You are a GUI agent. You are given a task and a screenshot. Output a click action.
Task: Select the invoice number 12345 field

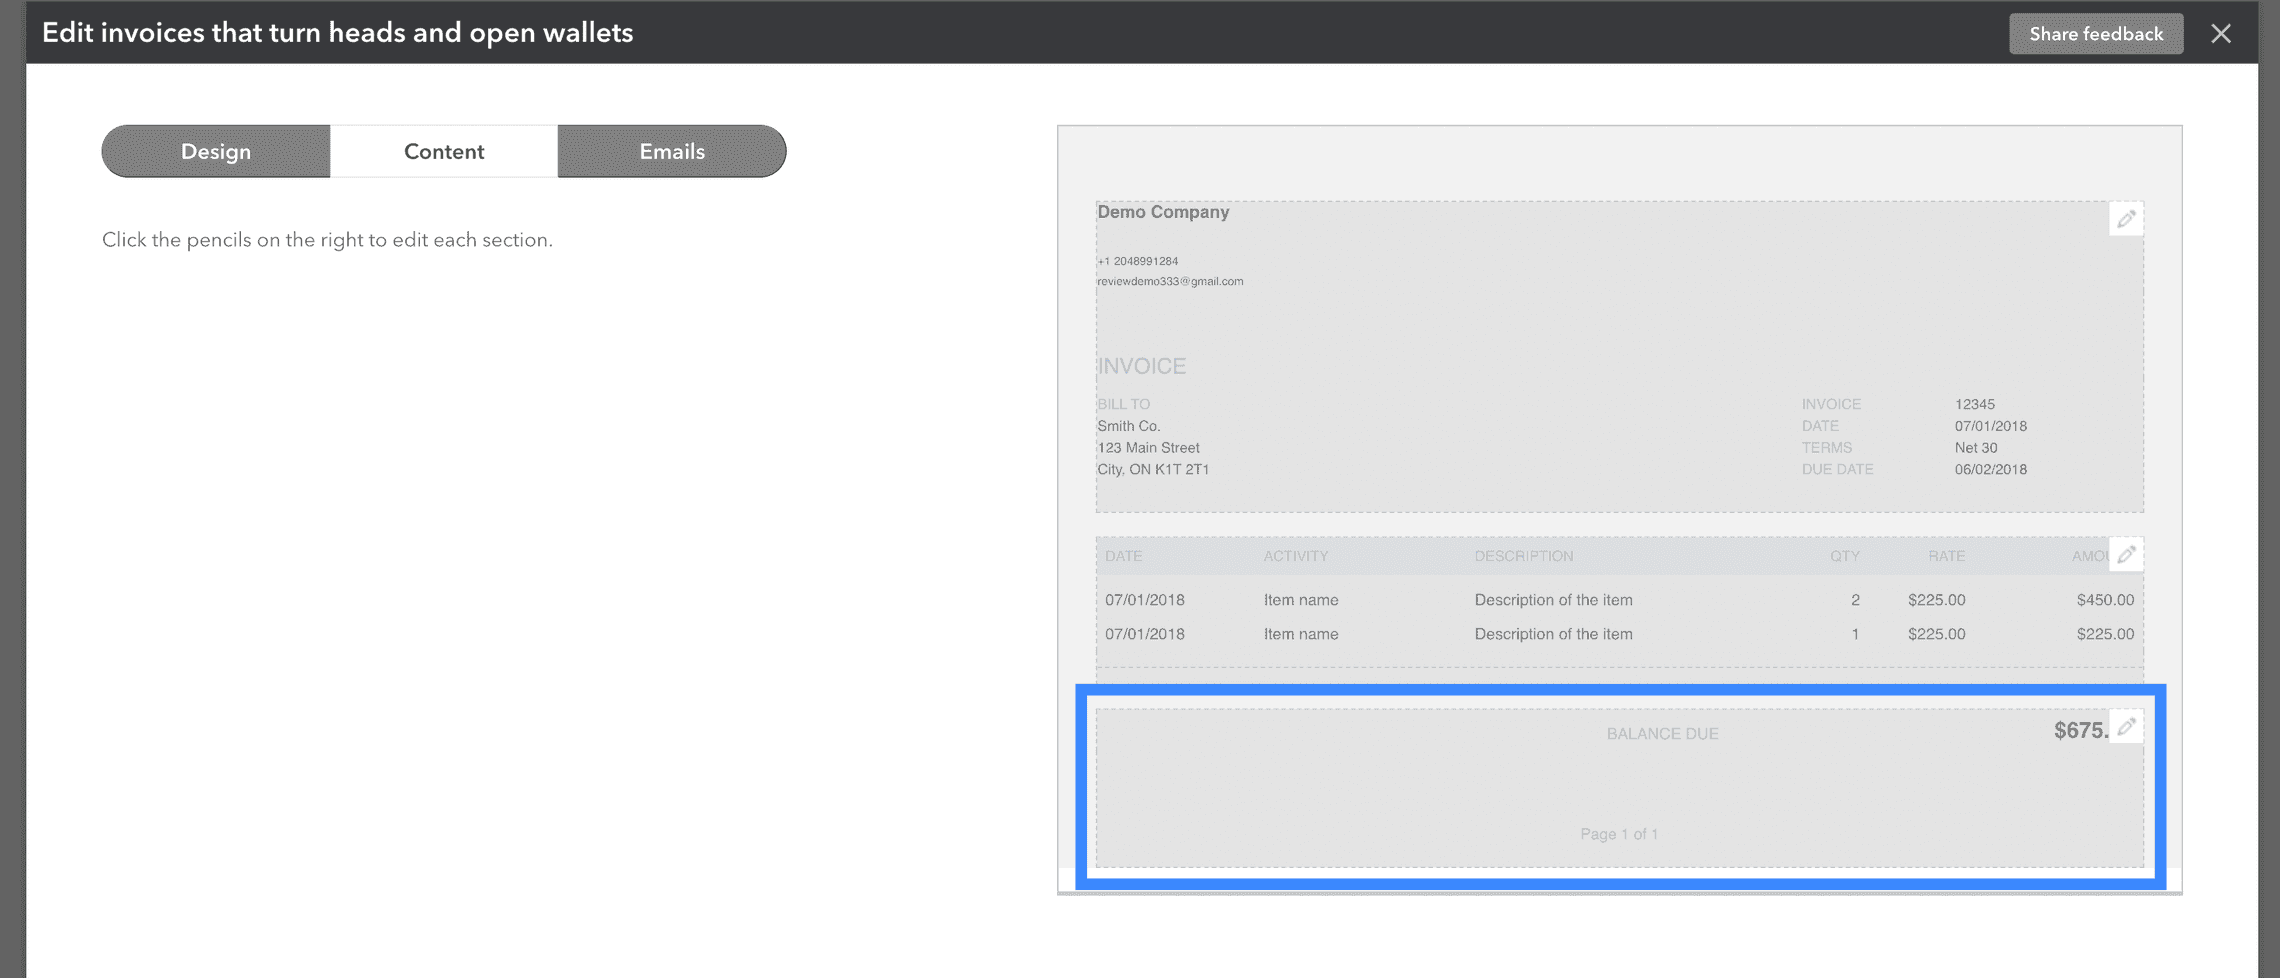pos(1975,404)
